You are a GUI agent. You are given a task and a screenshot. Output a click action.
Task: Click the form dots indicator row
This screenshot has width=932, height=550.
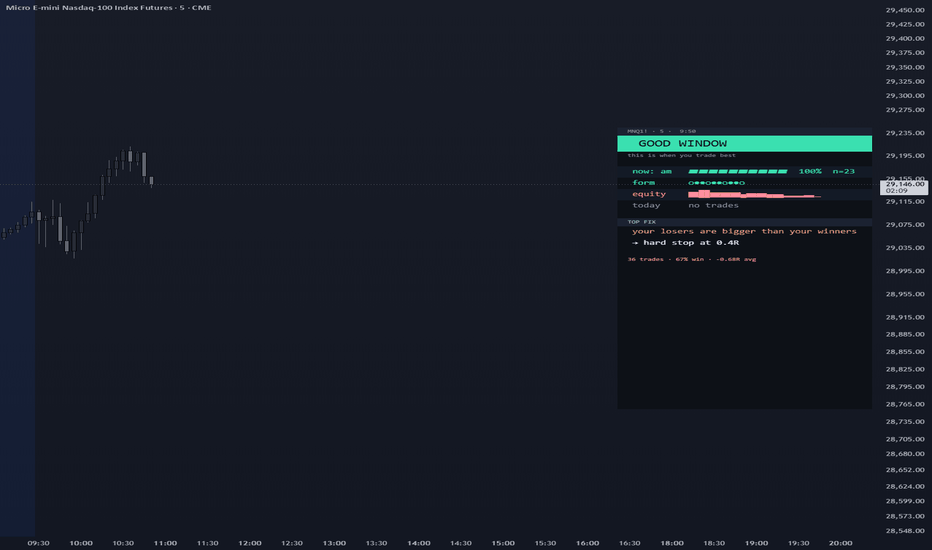pyautogui.click(x=716, y=183)
